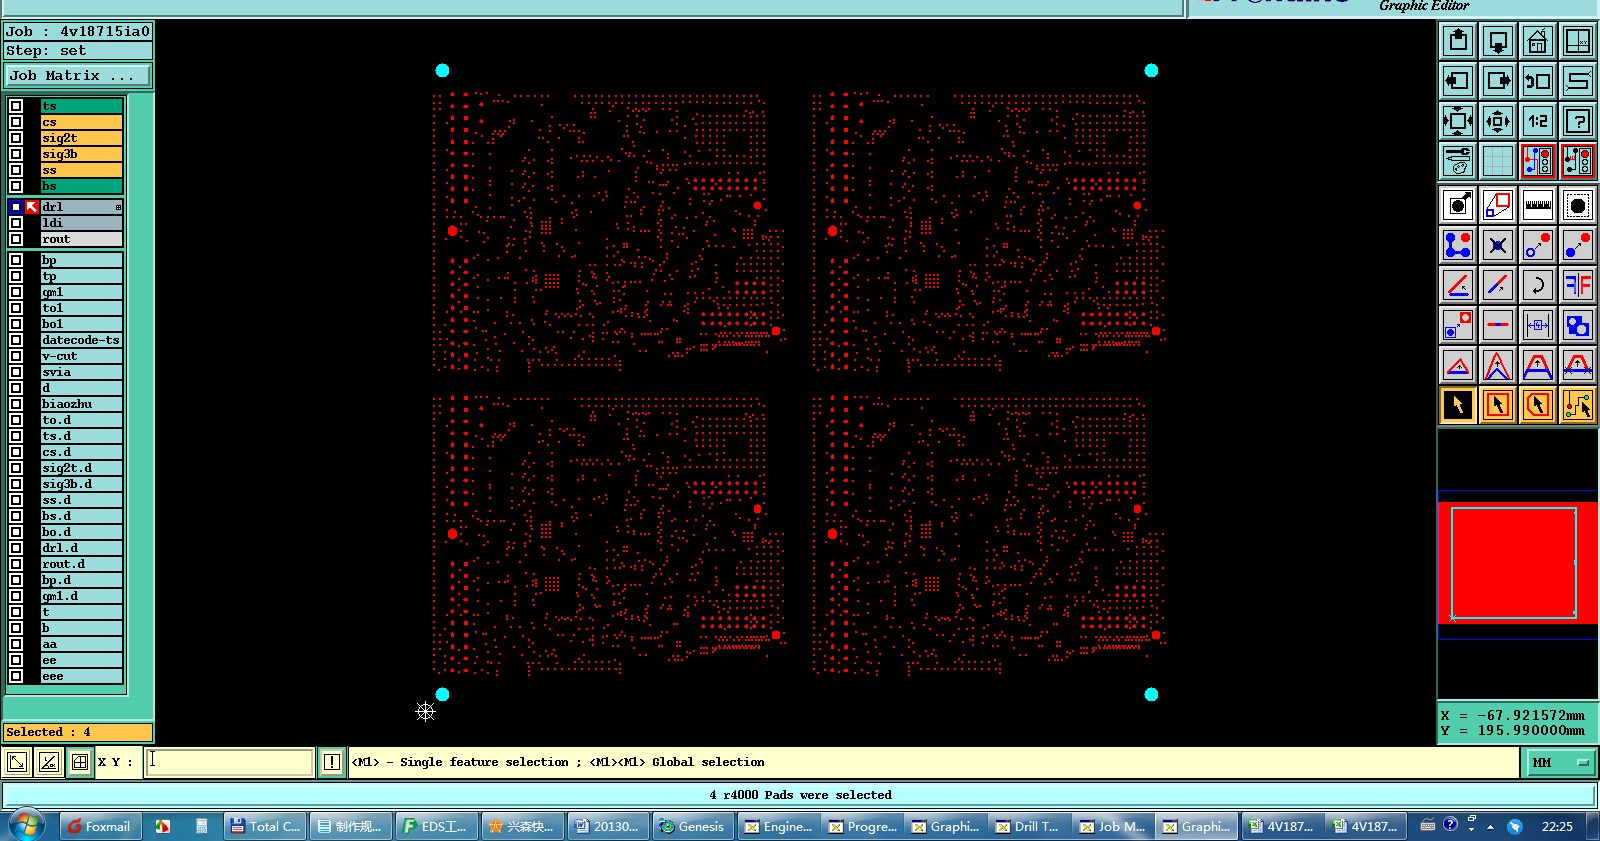
Task: Toggle display checkbox for rout layer
Action: point(16,239)
